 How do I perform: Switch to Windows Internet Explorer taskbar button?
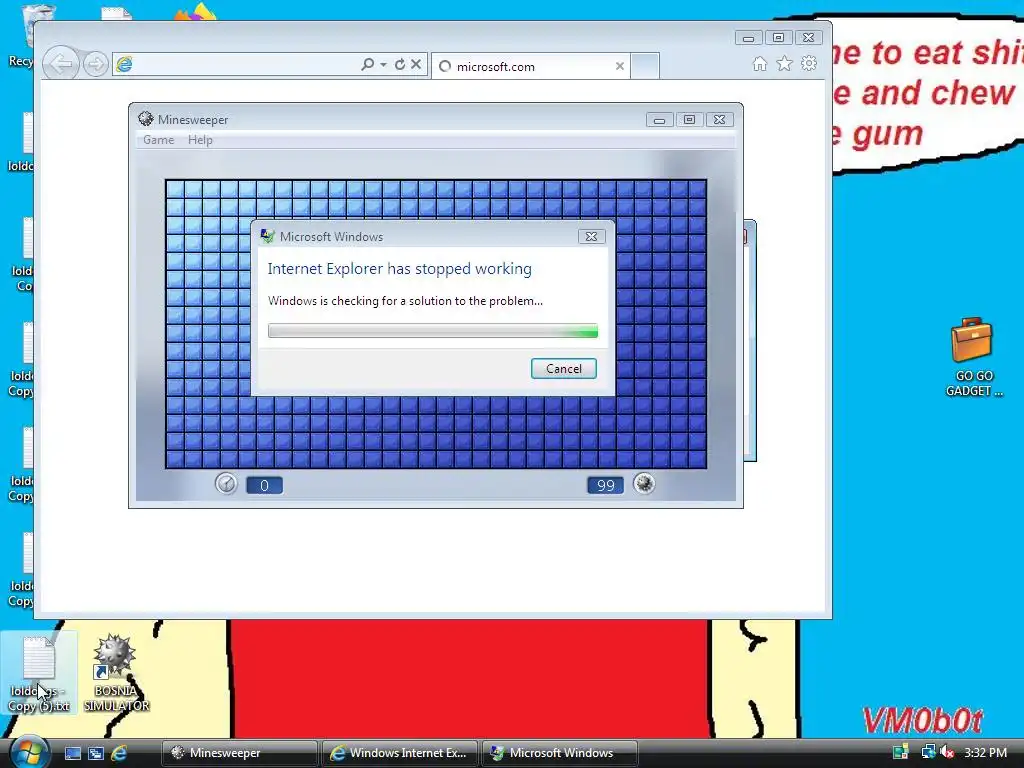click(x=400, y=753)
